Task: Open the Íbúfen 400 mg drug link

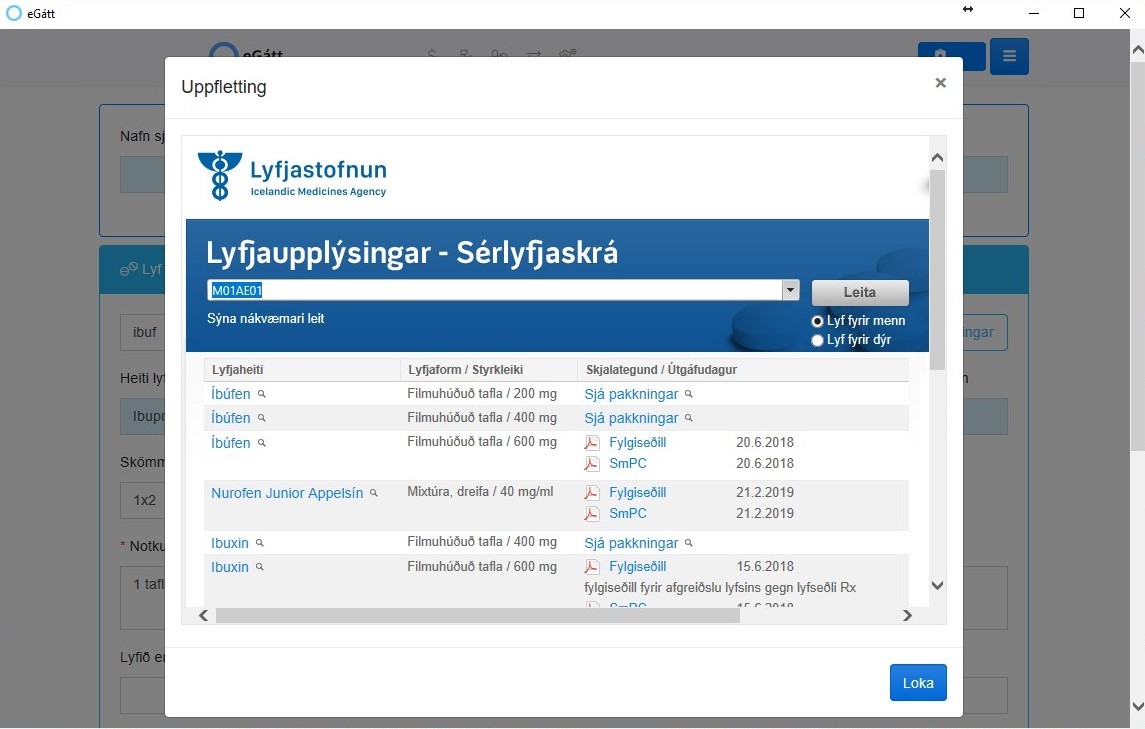Action: 231,418
